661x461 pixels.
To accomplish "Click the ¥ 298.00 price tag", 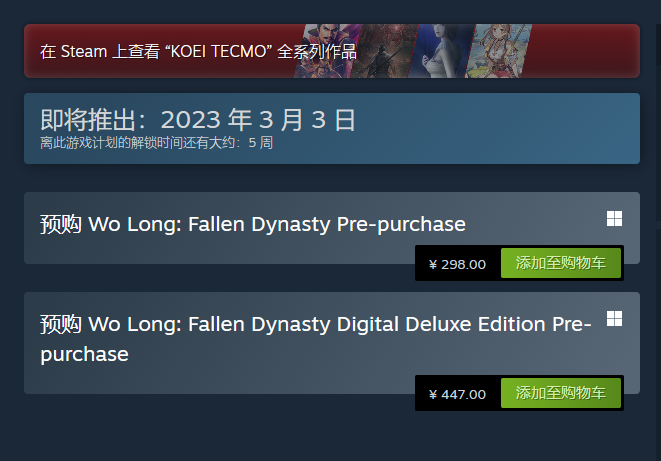I will pyautogui.click(x=457, y=265).
